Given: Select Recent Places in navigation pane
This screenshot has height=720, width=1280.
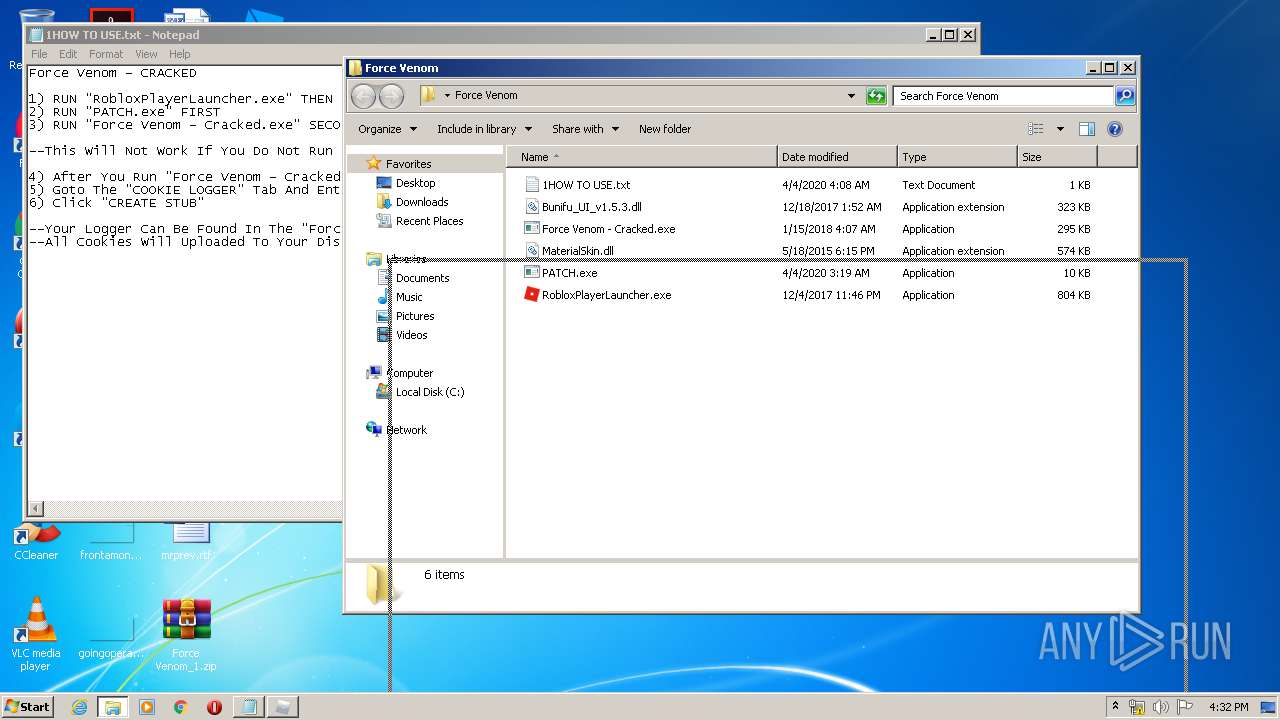Looking at the screenshot, I should tap(430, 221).
